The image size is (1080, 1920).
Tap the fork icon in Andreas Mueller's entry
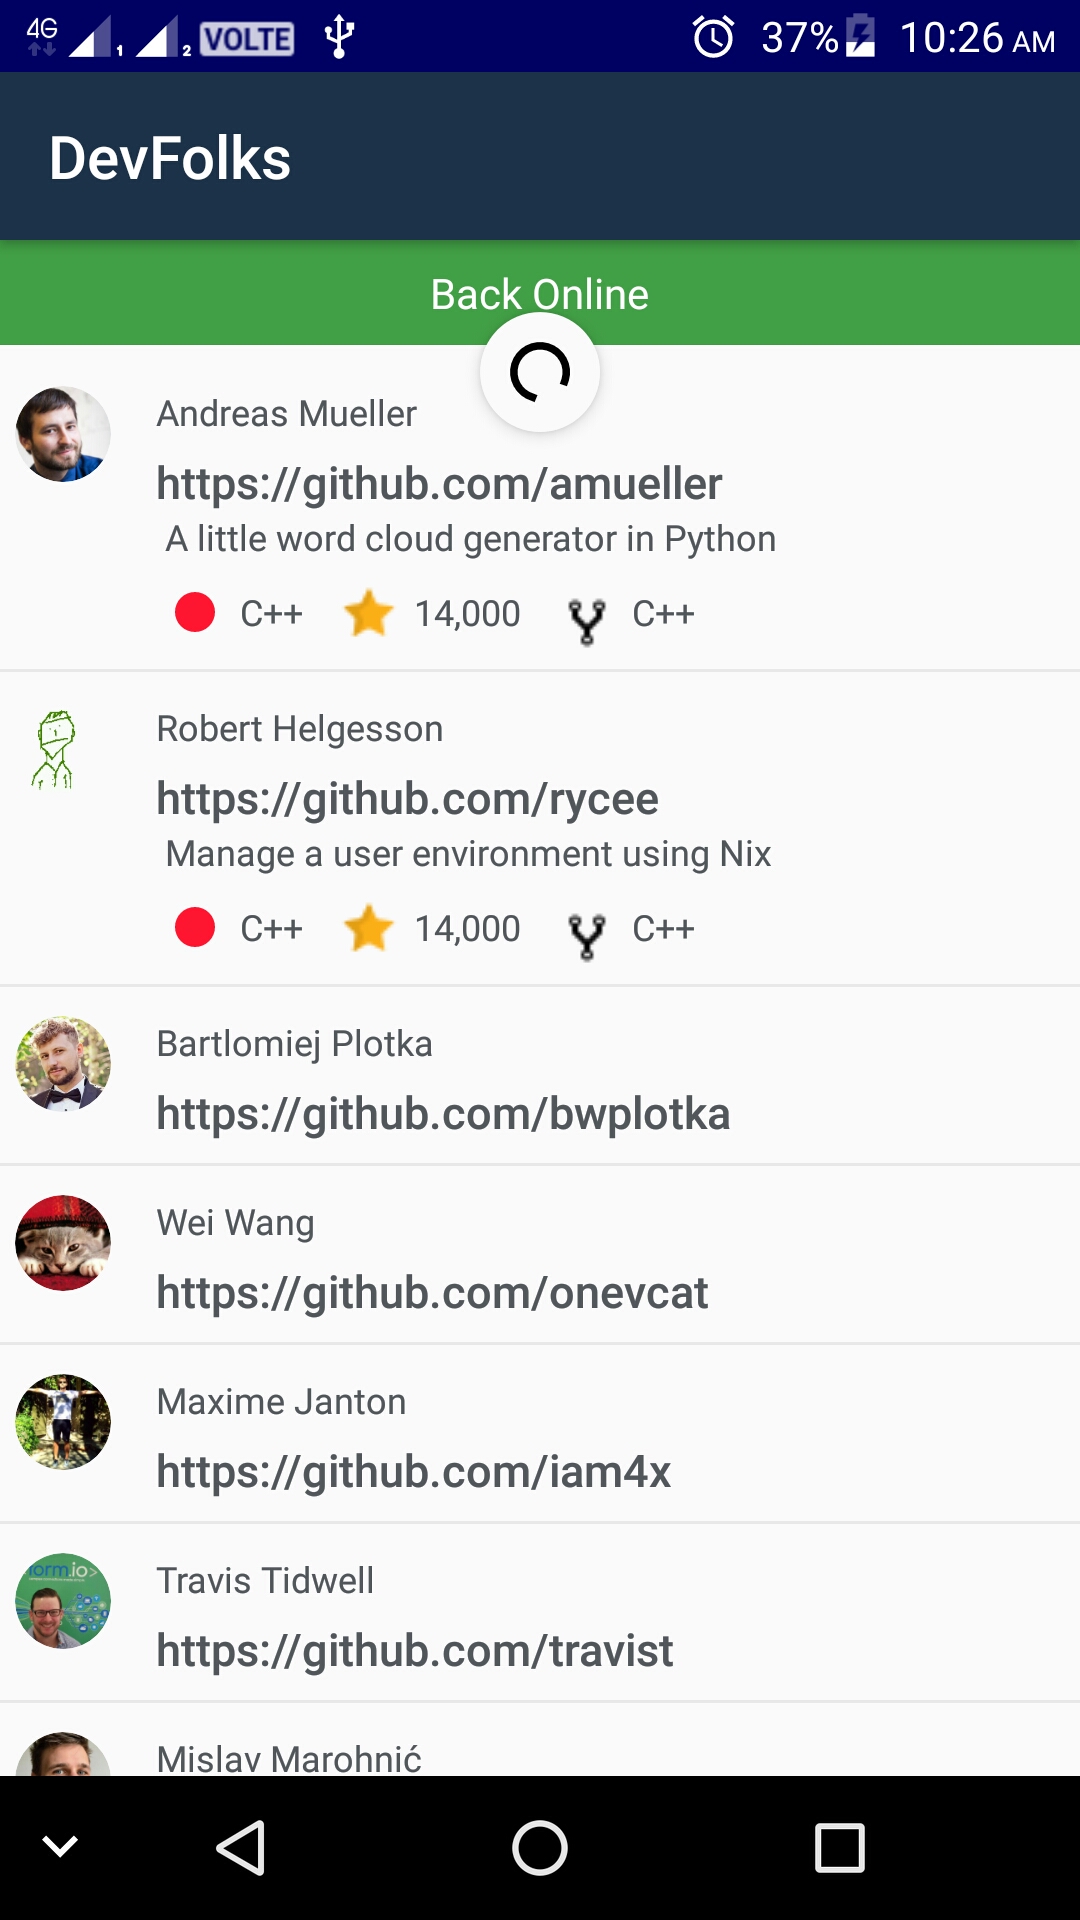[587, 621]
